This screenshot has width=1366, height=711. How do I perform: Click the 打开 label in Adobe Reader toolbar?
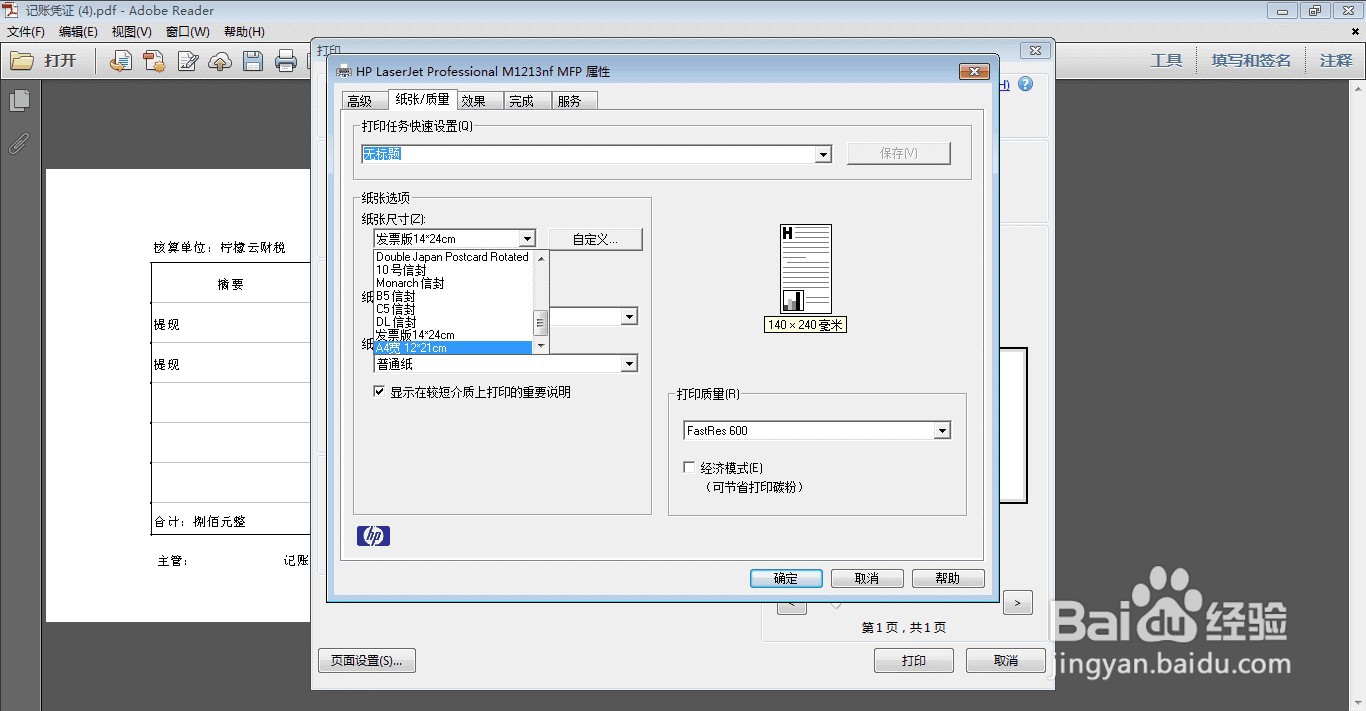click(x=60, y=61)
